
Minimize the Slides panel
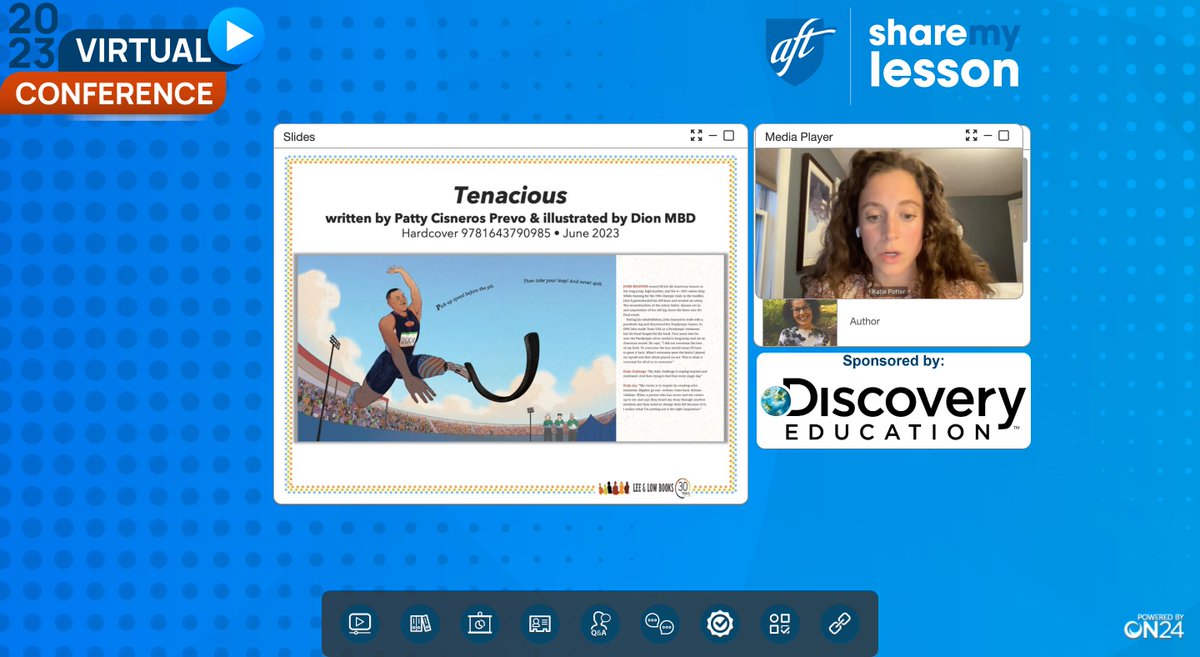pos(713,136)
